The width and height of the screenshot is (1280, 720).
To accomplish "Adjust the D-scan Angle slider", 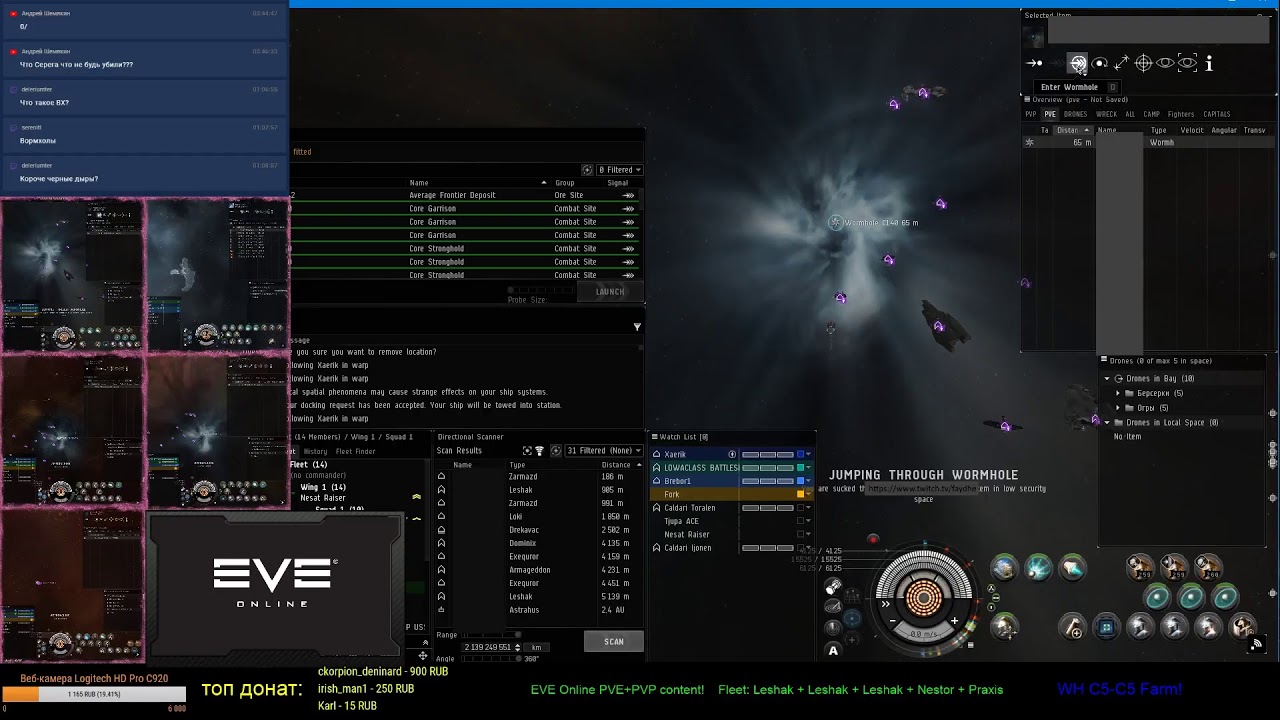I will [490, 658].
